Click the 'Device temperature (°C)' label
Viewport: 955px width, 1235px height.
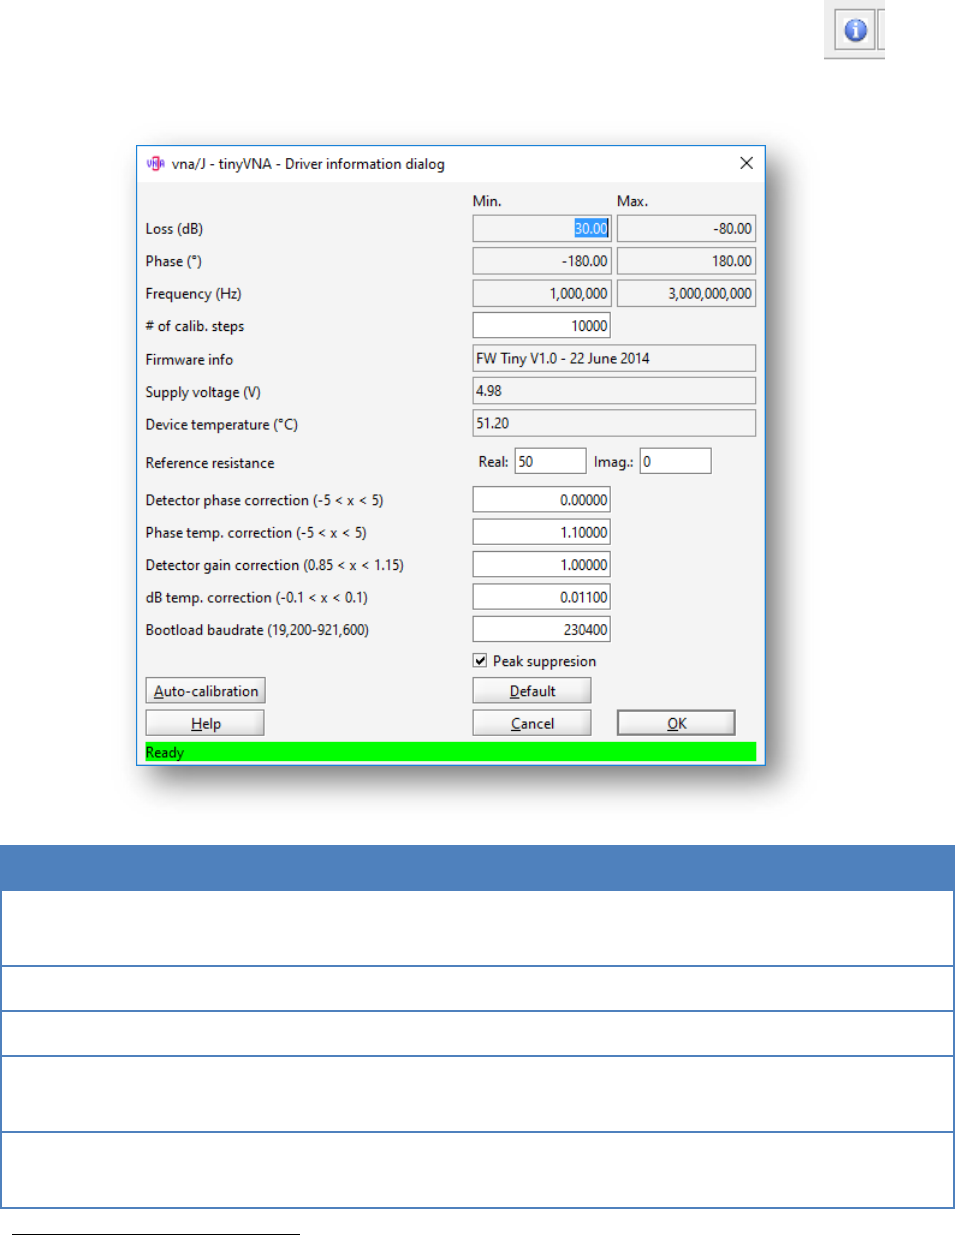click(x=222, y=424)
